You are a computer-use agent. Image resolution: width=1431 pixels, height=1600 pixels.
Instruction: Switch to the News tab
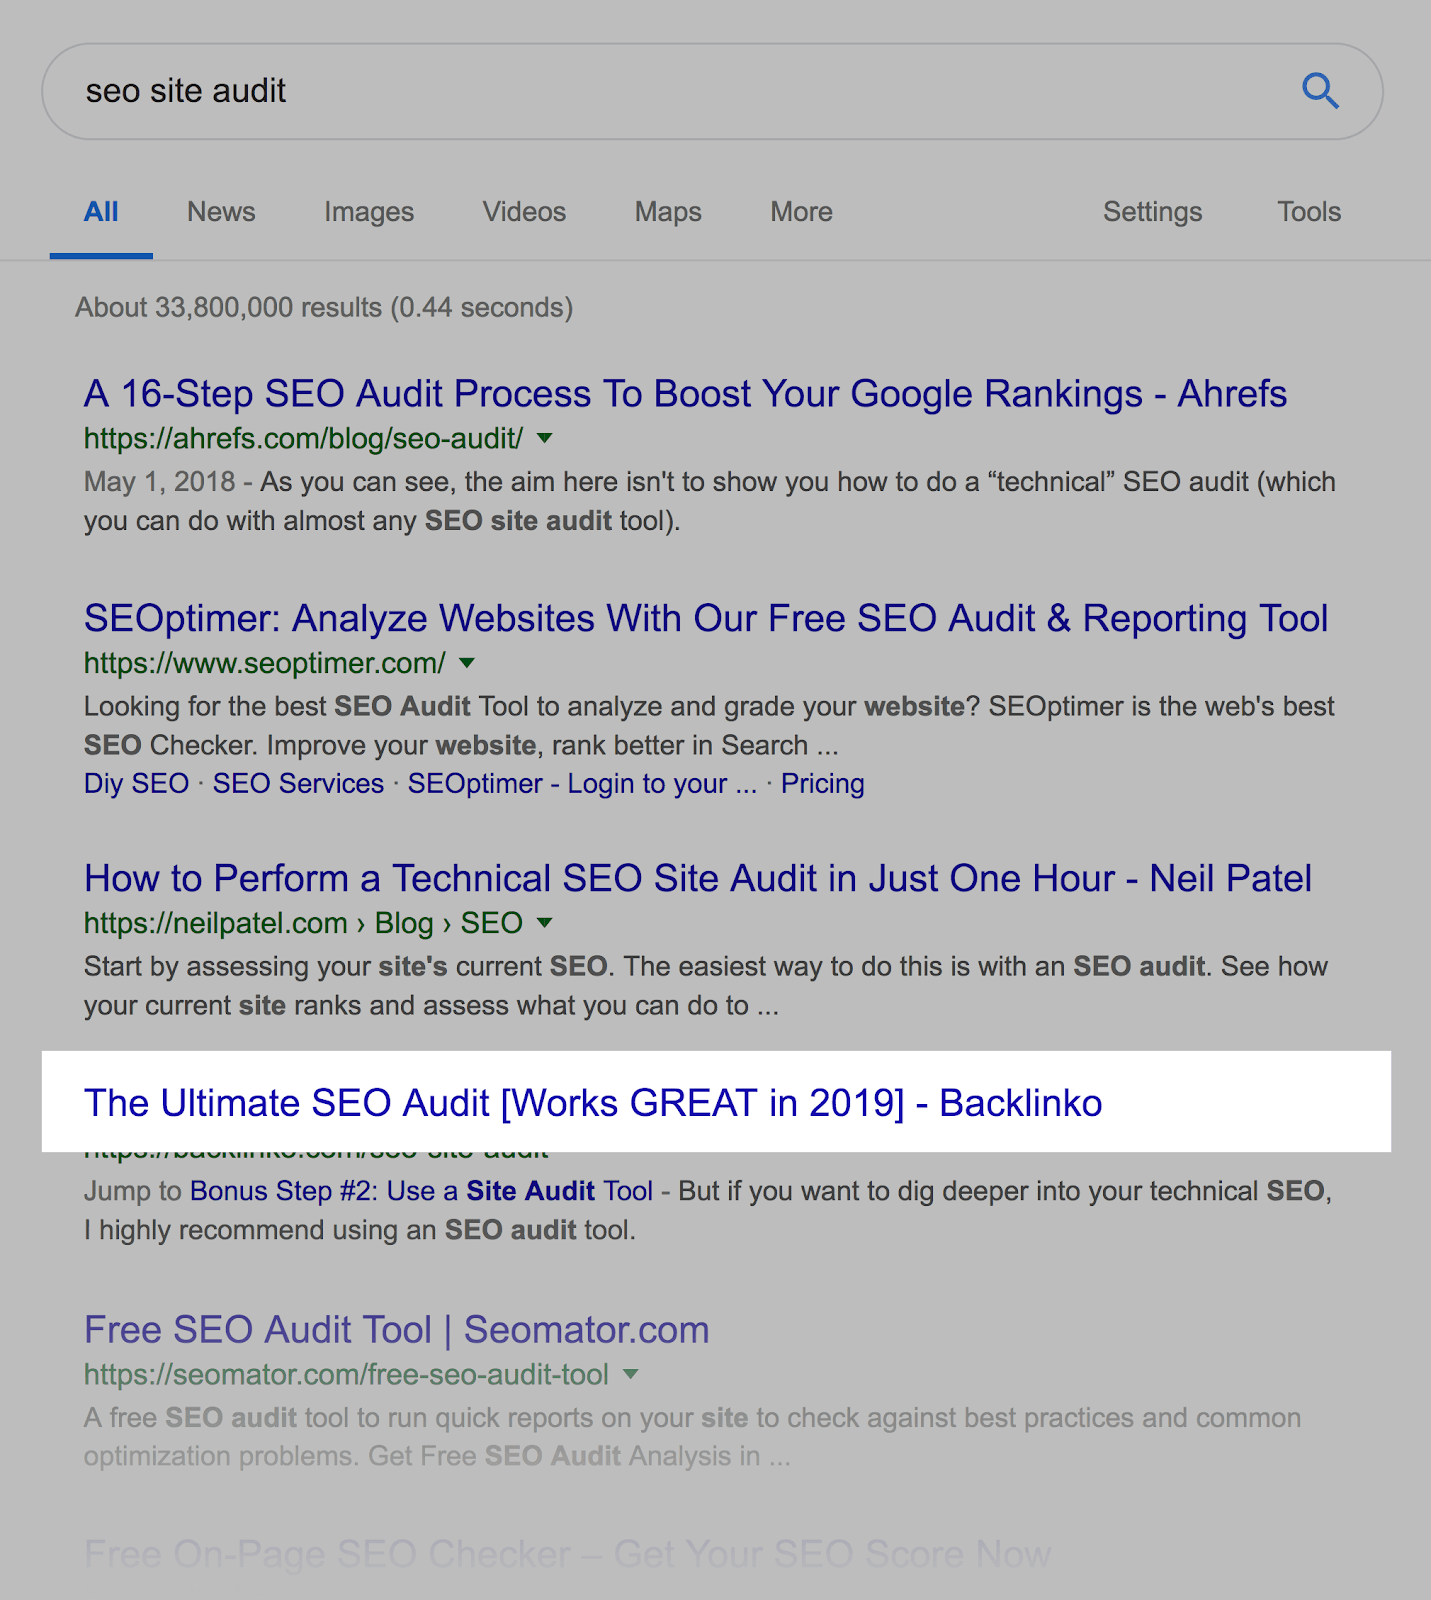(x=221, y=212)
